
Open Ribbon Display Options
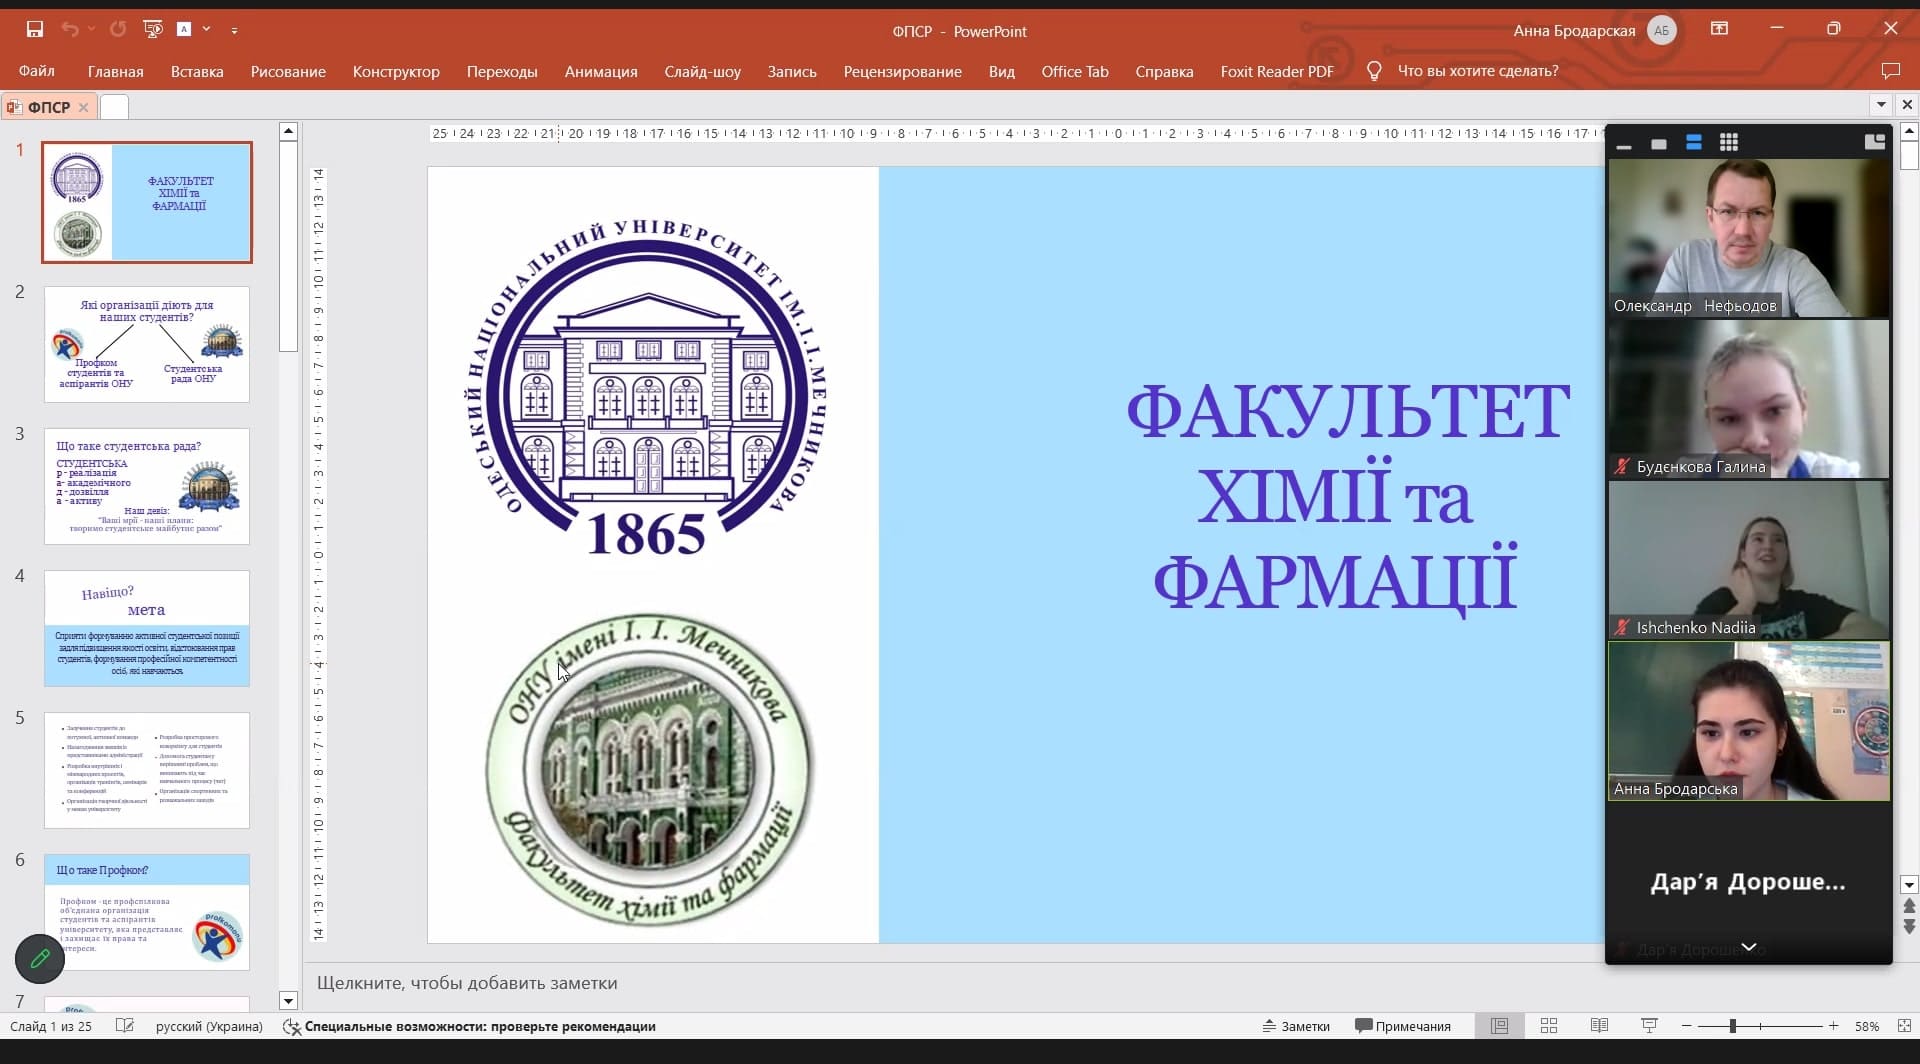pyautogui.click(x=1720, y=29)
